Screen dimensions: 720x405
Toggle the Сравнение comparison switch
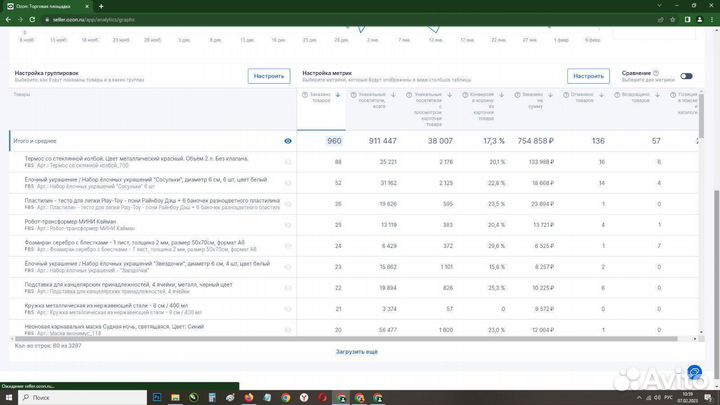(687, 76)
